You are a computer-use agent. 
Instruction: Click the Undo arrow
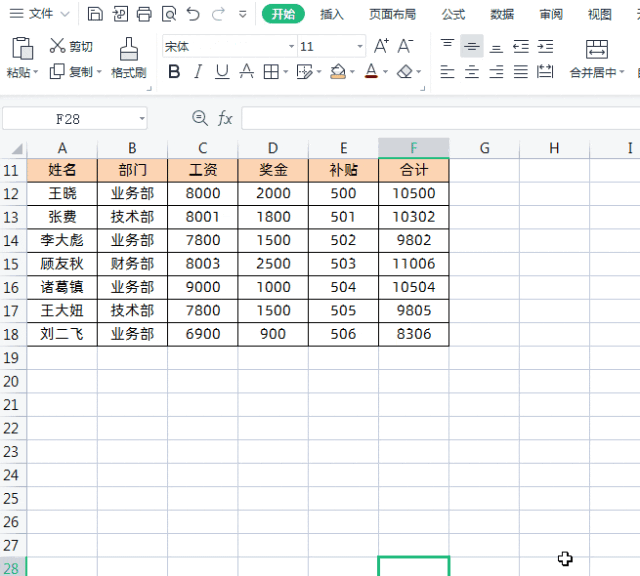click(193, 14)
